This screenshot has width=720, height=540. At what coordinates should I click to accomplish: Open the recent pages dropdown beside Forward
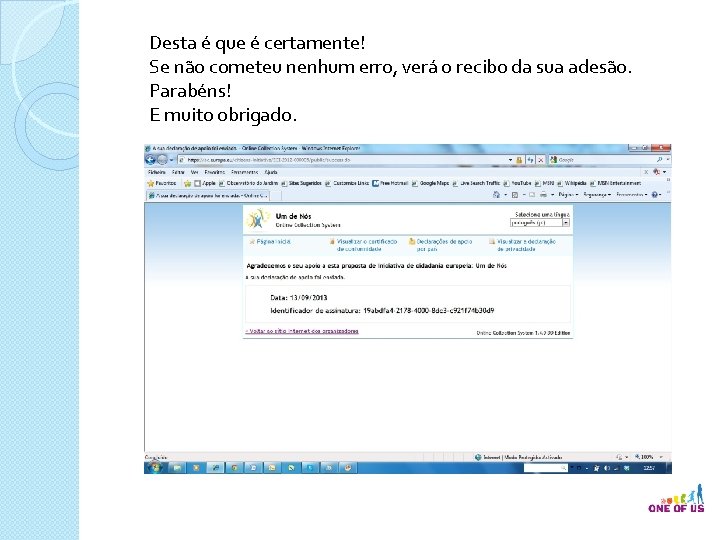(171, 160)
